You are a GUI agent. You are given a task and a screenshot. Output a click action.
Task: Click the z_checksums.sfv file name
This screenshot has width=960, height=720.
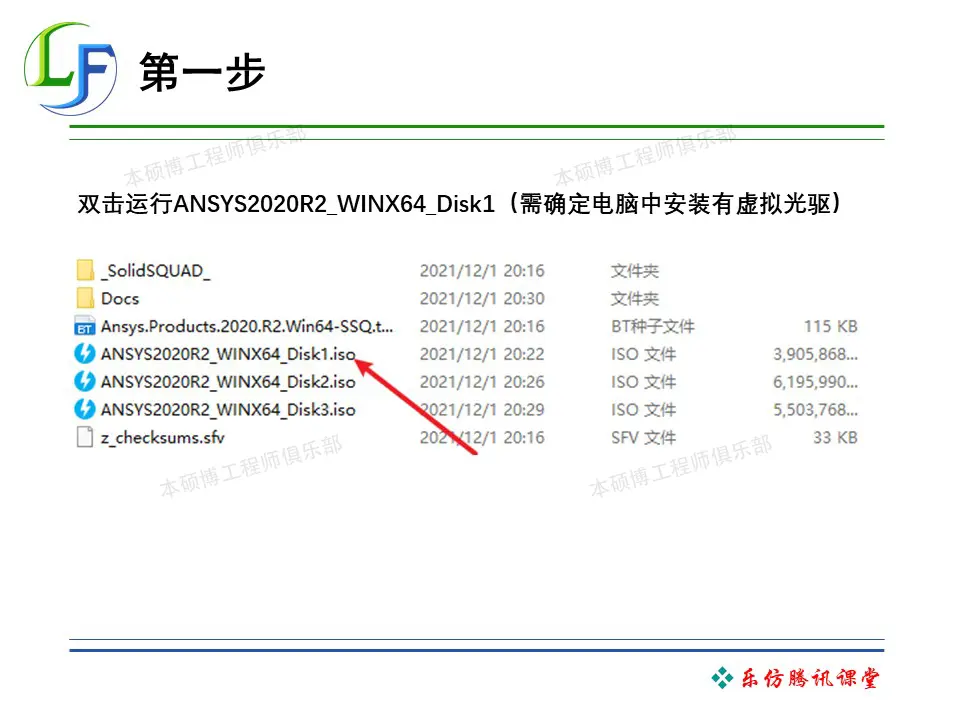(163, 438)
